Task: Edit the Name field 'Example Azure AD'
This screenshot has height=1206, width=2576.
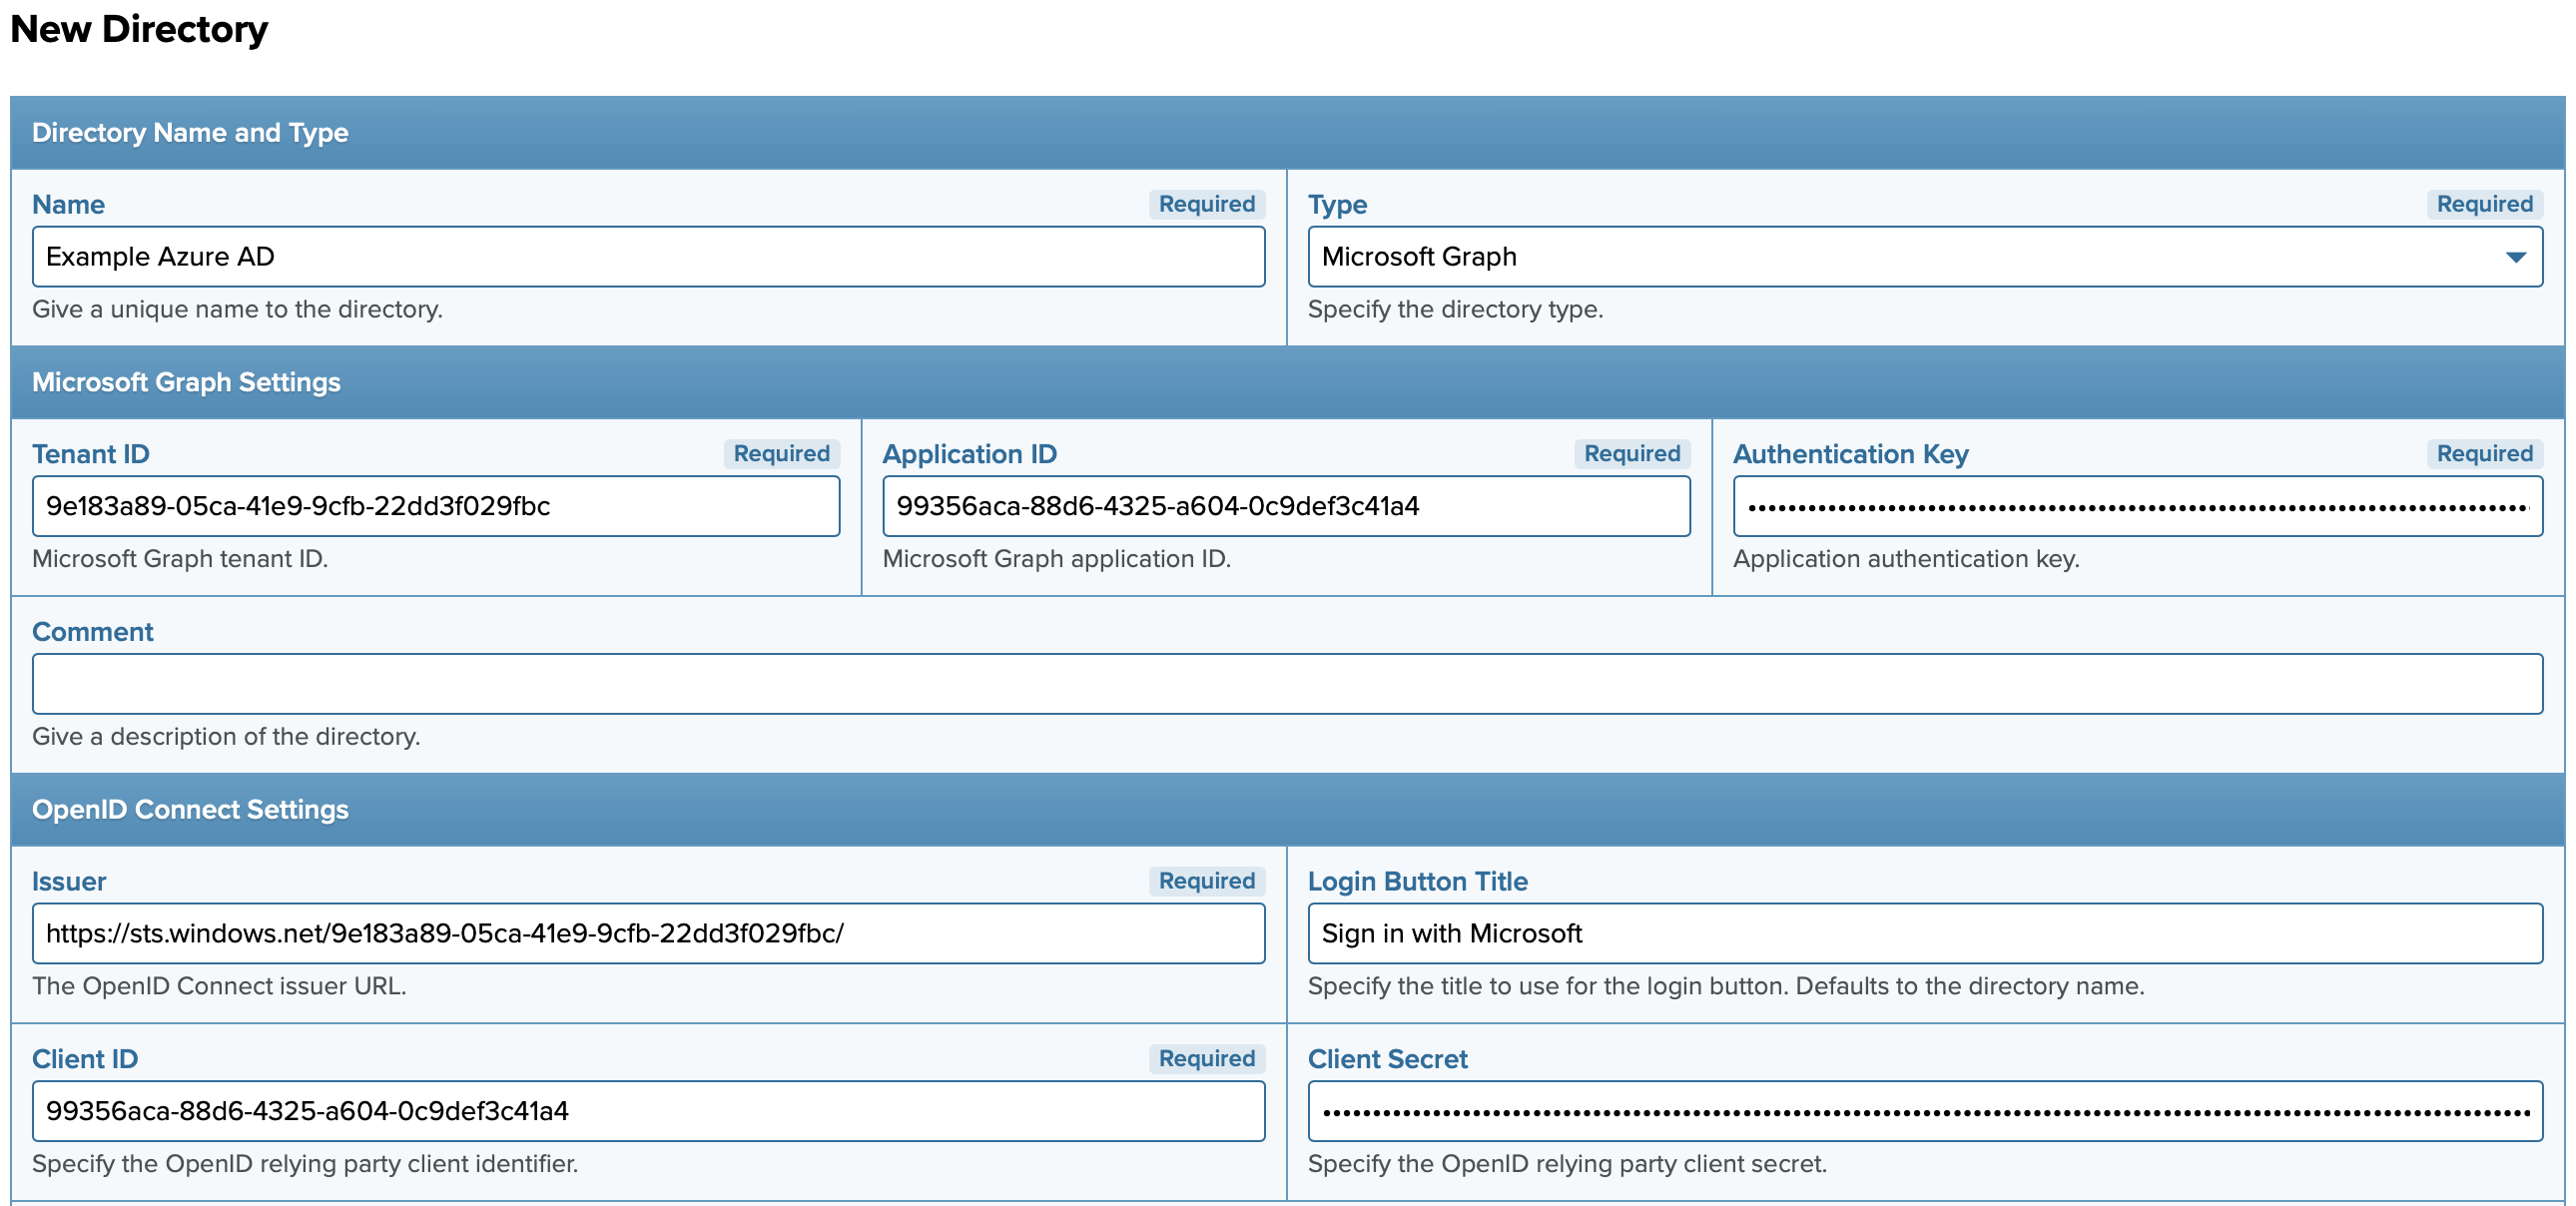Action: [648, 256]
